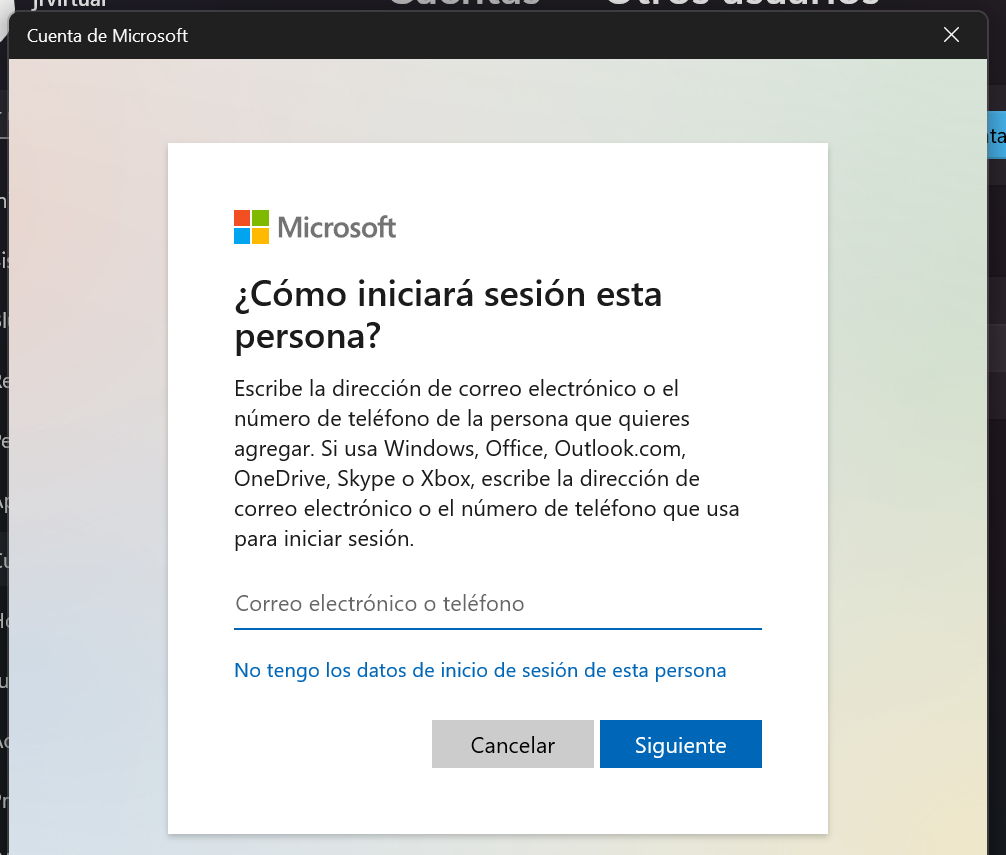The height and width of the screenshot is (855, 1006).
Task: Click the '¿Cómo iniciará sesión esta persona?' heading
Action: (x=448, y=315)
